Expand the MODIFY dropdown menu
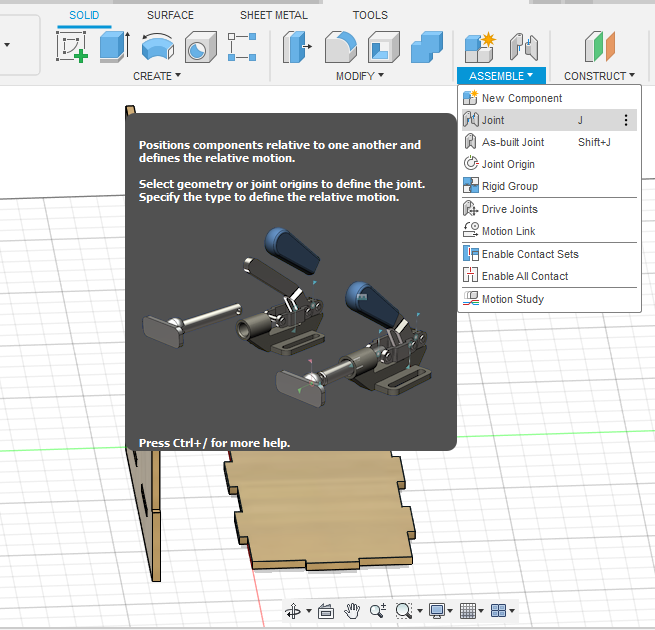 click(x=360, y=76)
